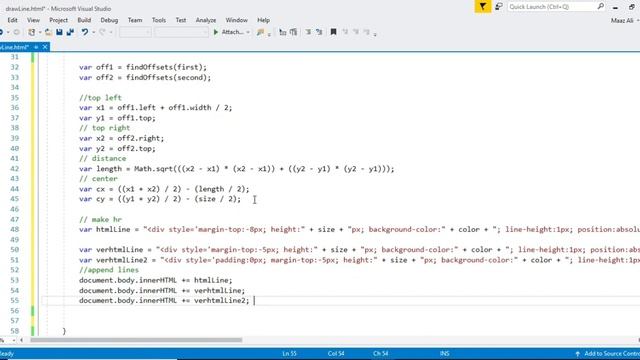640x360 pixels.
Task: Click the // make hr comment
Action: point(100,219)
